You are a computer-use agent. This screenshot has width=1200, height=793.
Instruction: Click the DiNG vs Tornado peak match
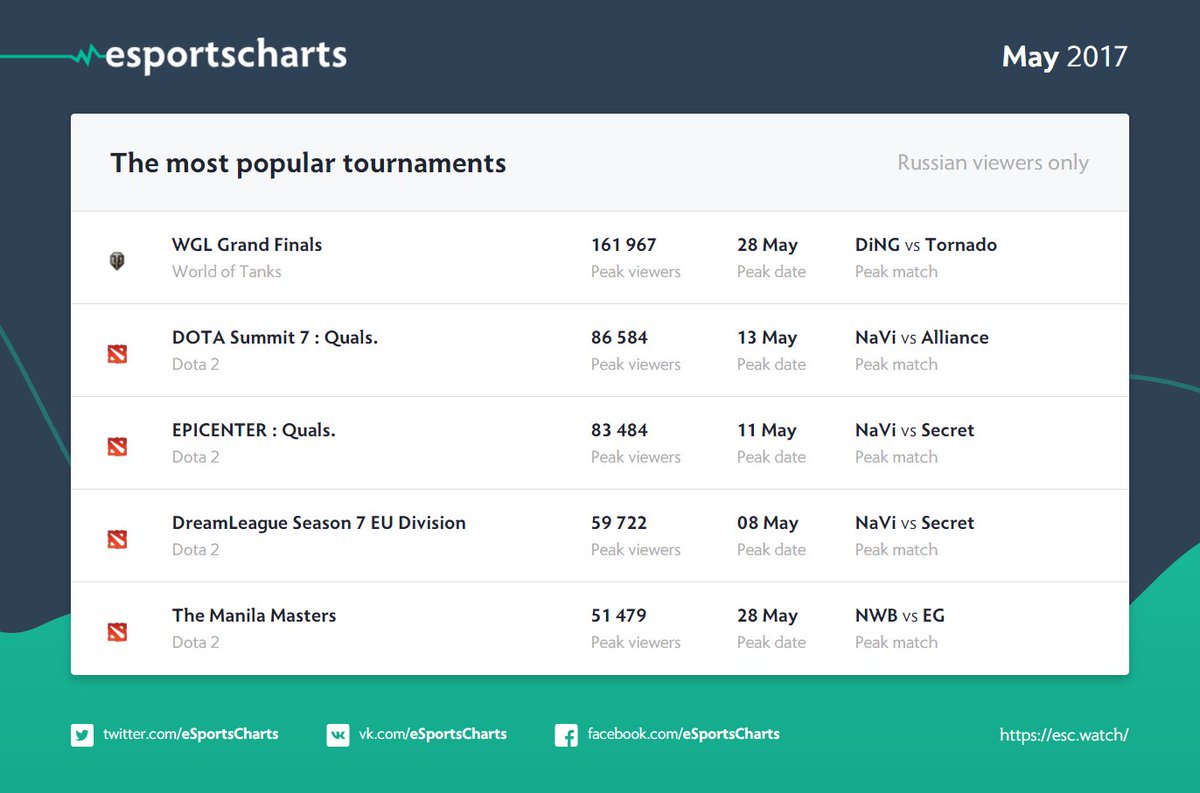926,245
